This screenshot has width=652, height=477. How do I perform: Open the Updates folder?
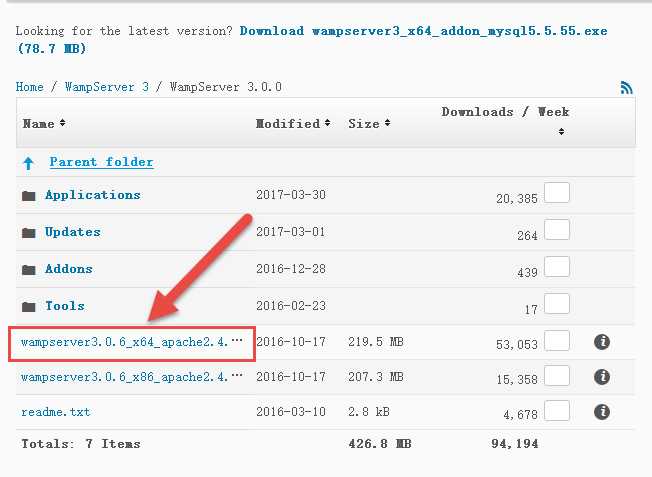pyautogui.click(x=73, y=232)
